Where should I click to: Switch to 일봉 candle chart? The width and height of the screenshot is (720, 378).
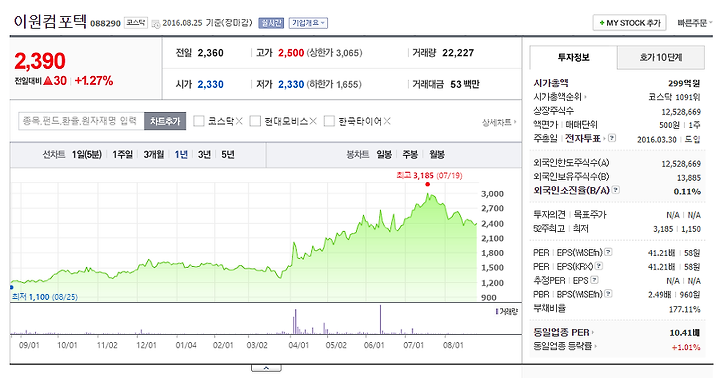384,155
